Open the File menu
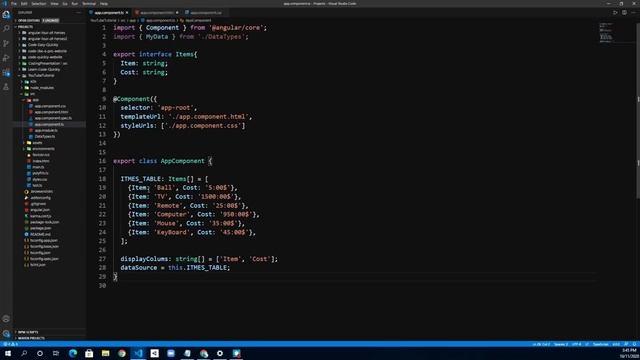This screenshot has height=360, width=640. pos(14,4)
